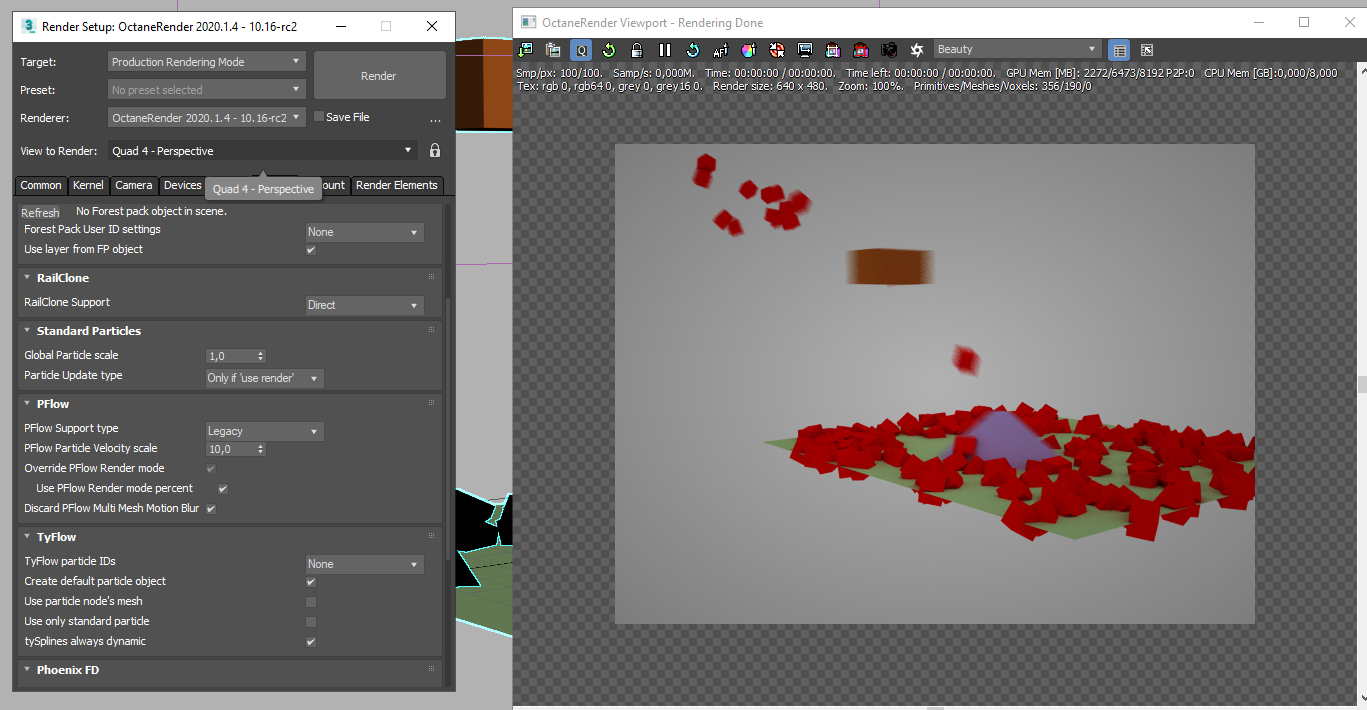Click the copy-to-clipboard icon in viewport toolbar

click(x=553, y=49)
